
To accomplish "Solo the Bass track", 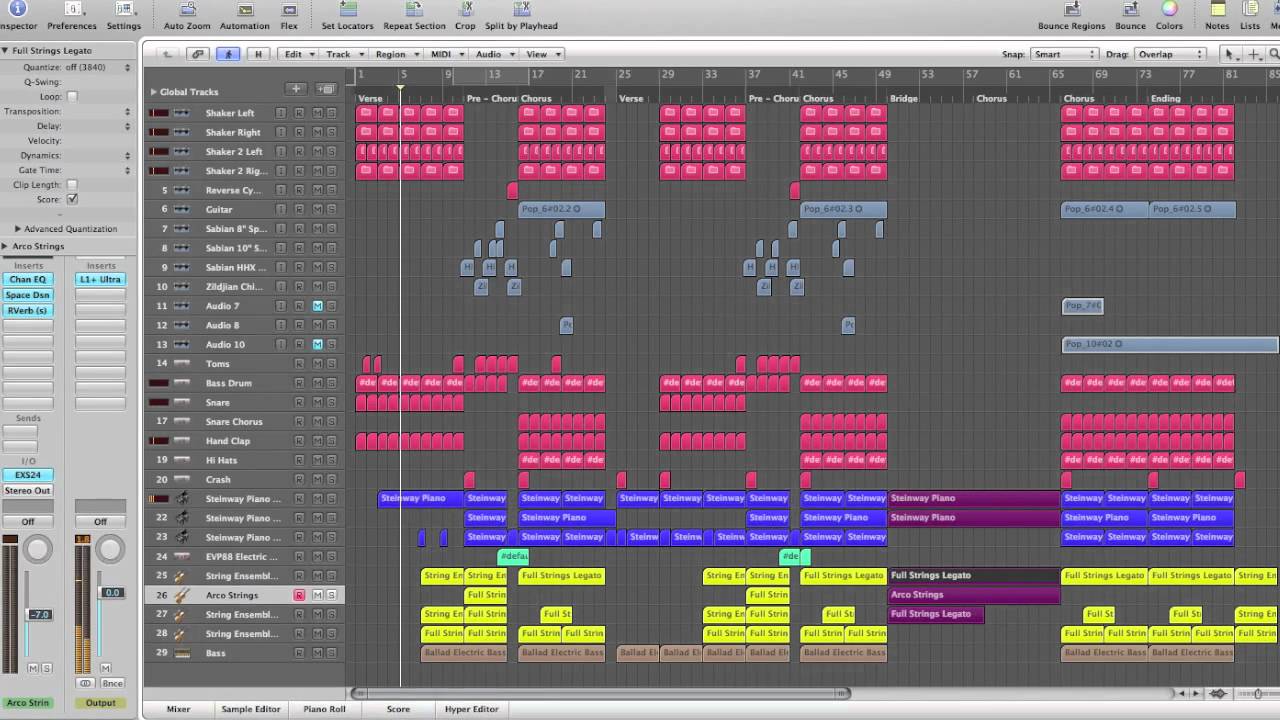I will [331, 653].
